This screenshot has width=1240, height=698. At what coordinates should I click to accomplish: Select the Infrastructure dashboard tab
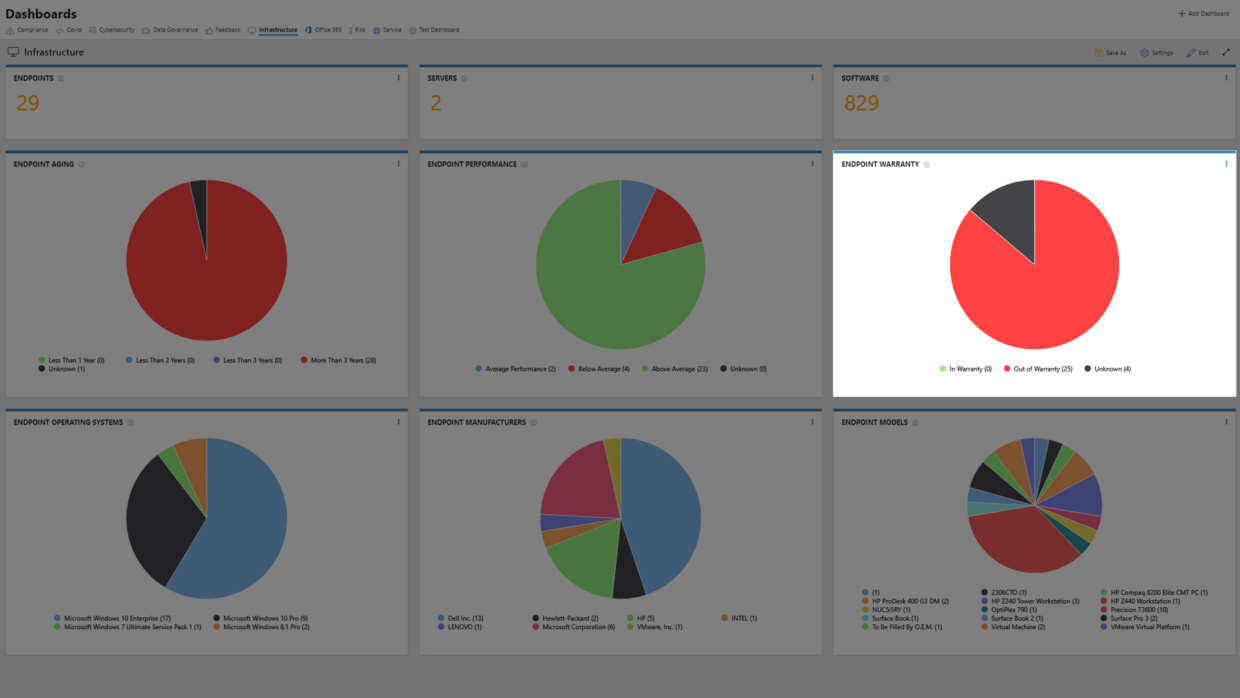(x=272, y=30)
